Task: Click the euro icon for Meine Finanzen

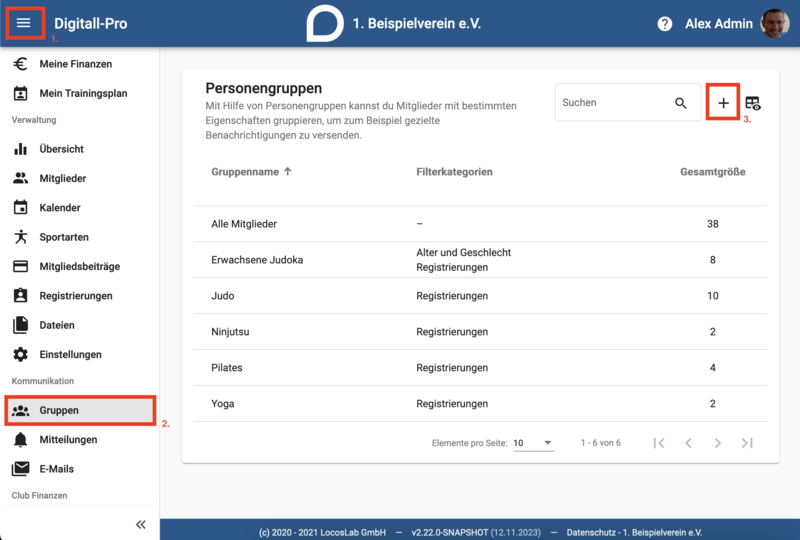Action: 20,64
